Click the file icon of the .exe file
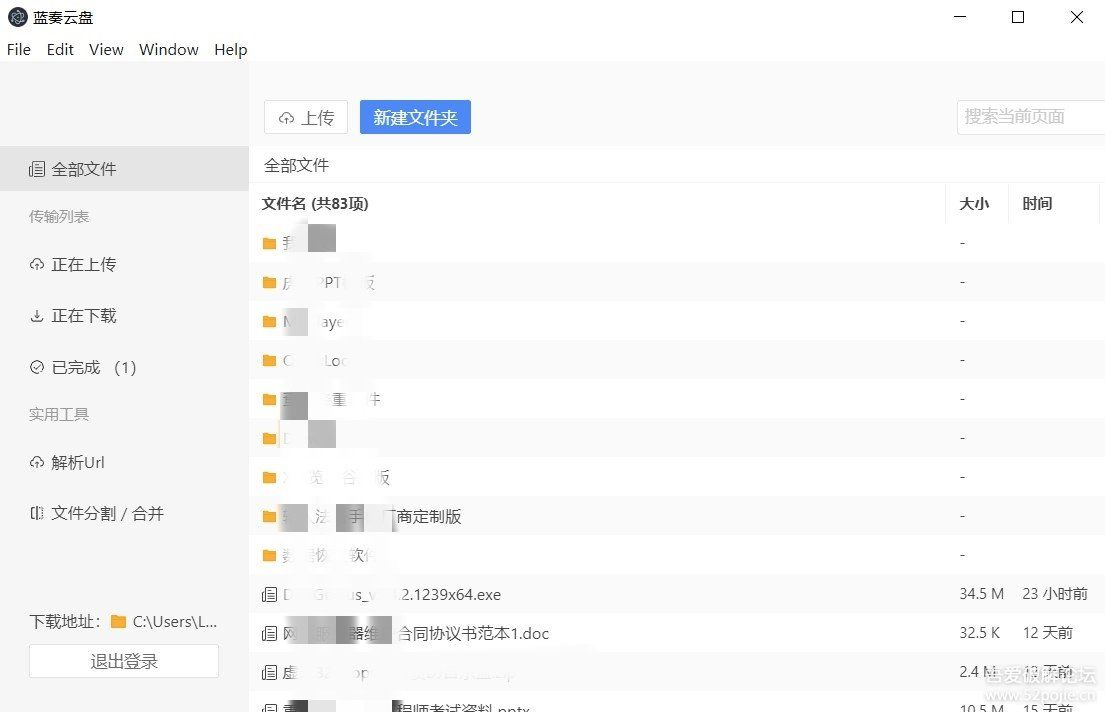 tap(269, 595)
